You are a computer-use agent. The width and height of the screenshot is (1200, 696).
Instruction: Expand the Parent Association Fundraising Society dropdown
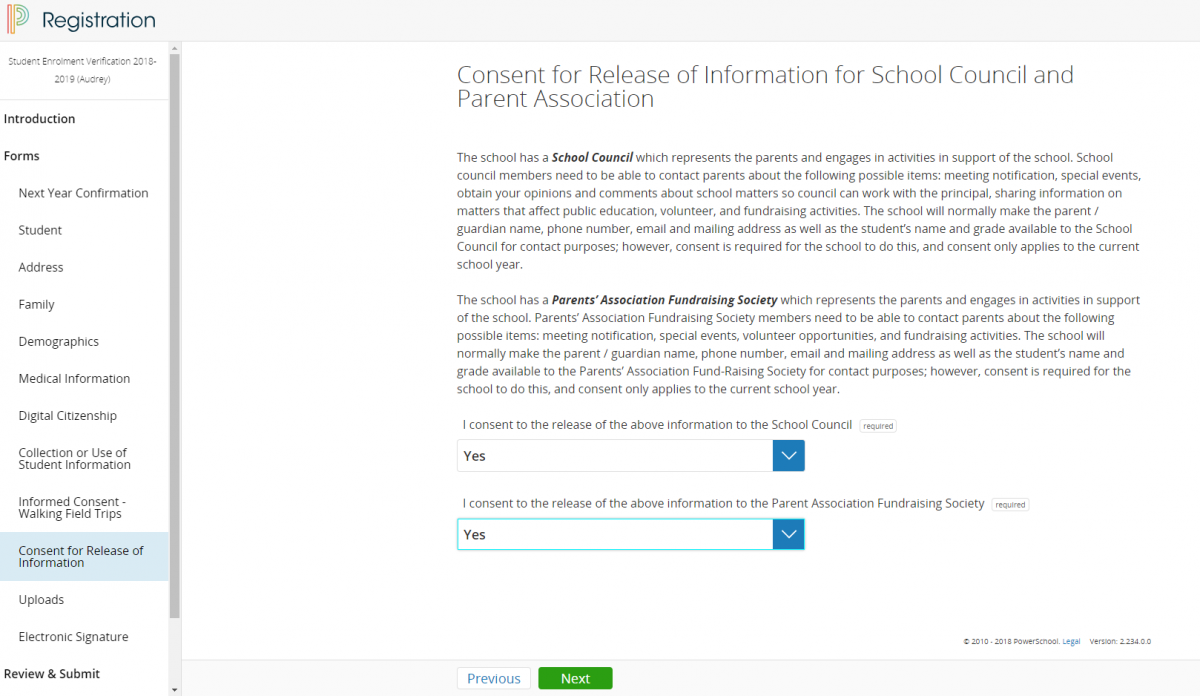click(x=788, y=535)
